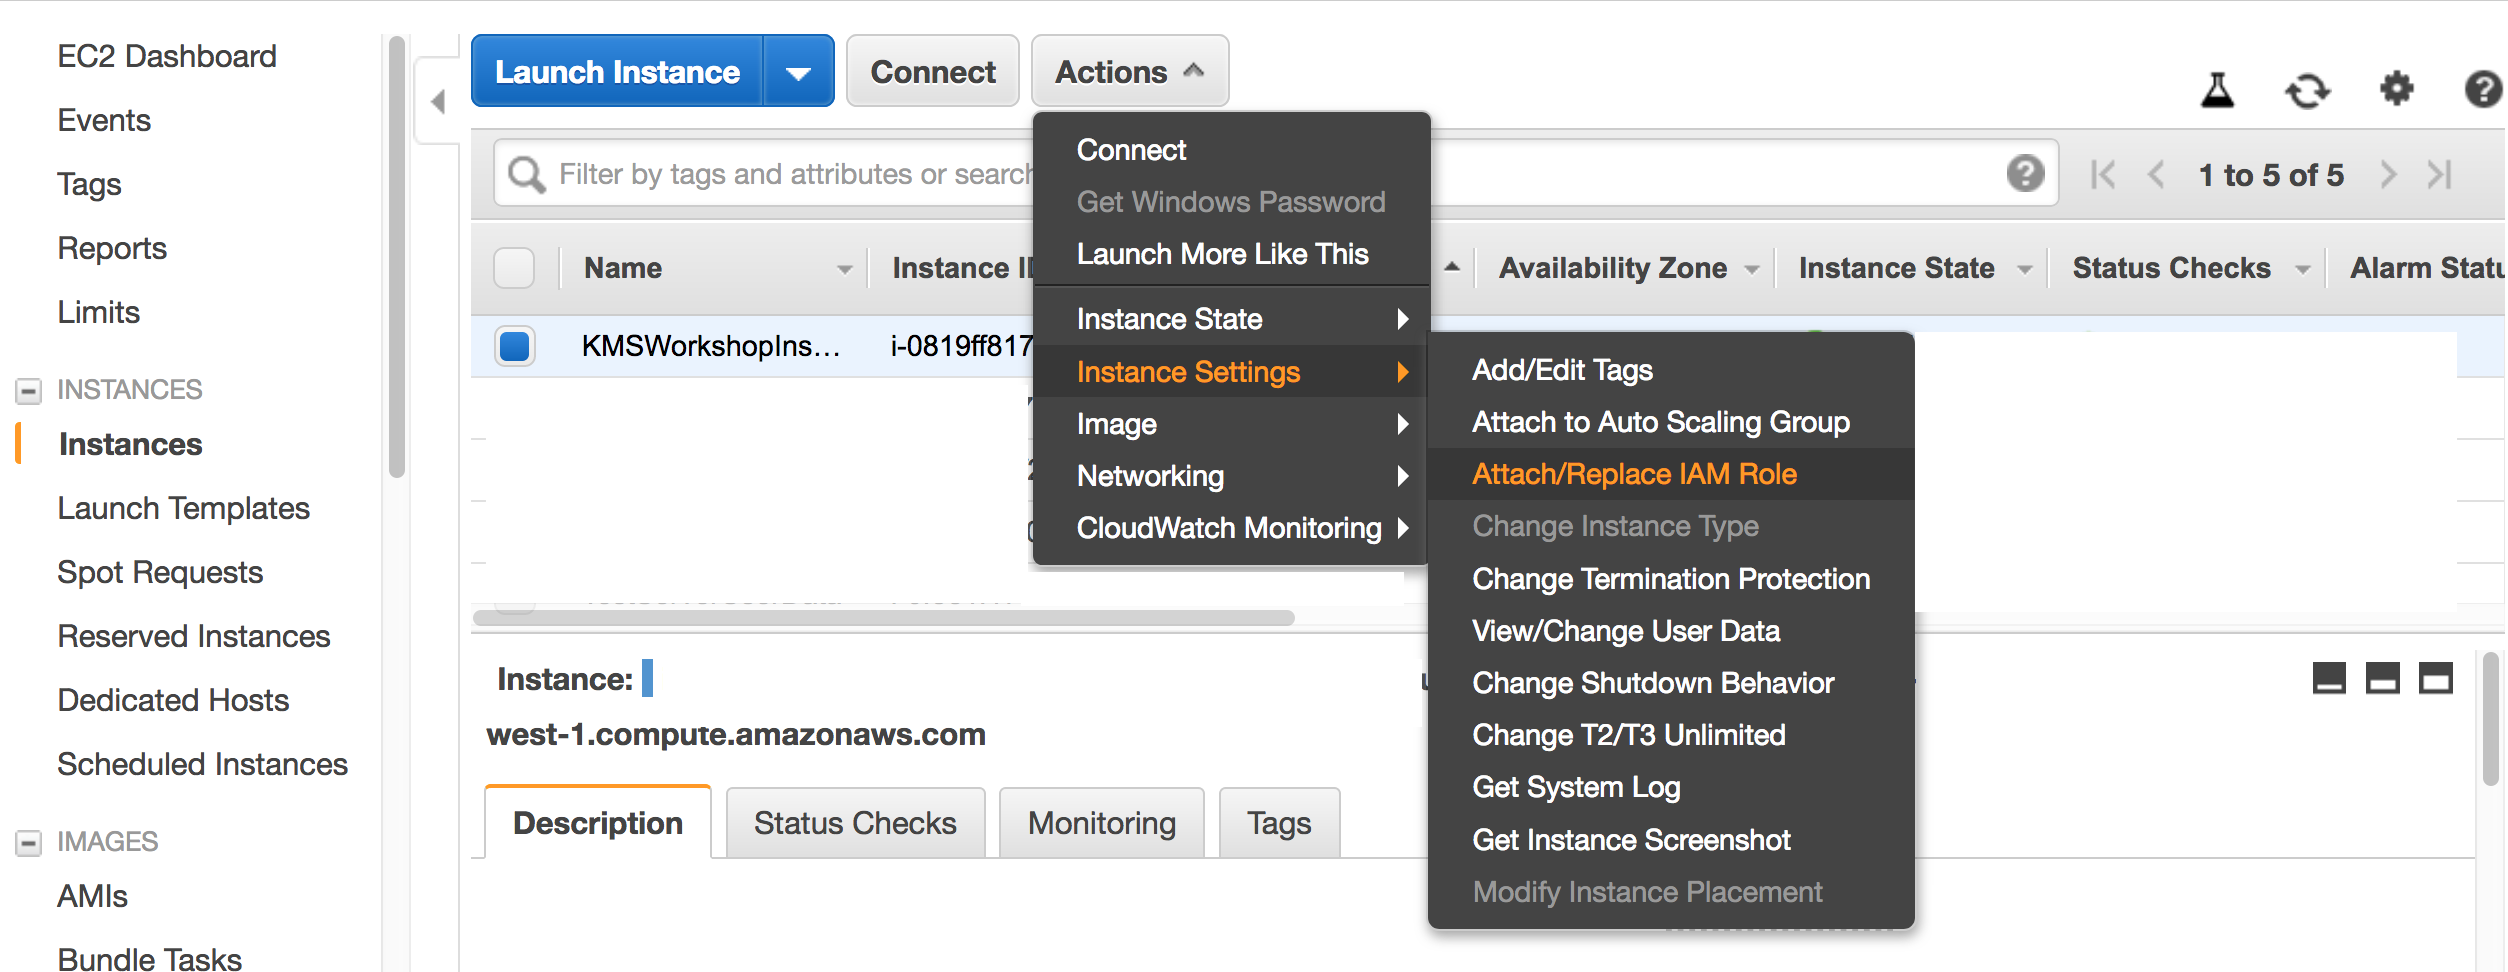Select Launch More Like This
Screen dimensions: 2508x972
(1231, 254)
